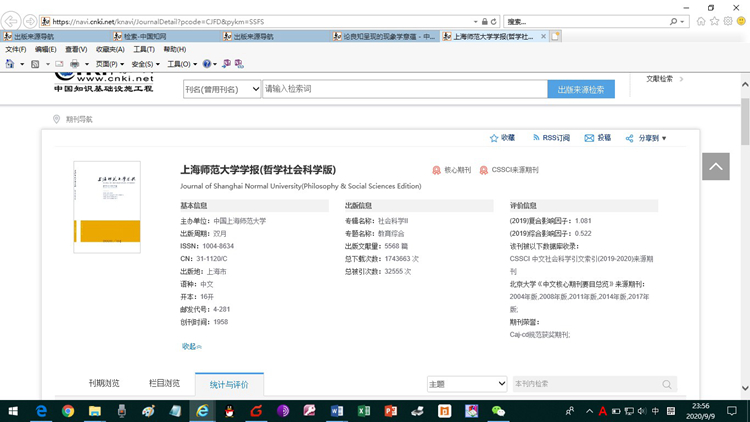
Task: Open the Home icon's dropdown arrow in command bar
Action: (x=22, y=64)
